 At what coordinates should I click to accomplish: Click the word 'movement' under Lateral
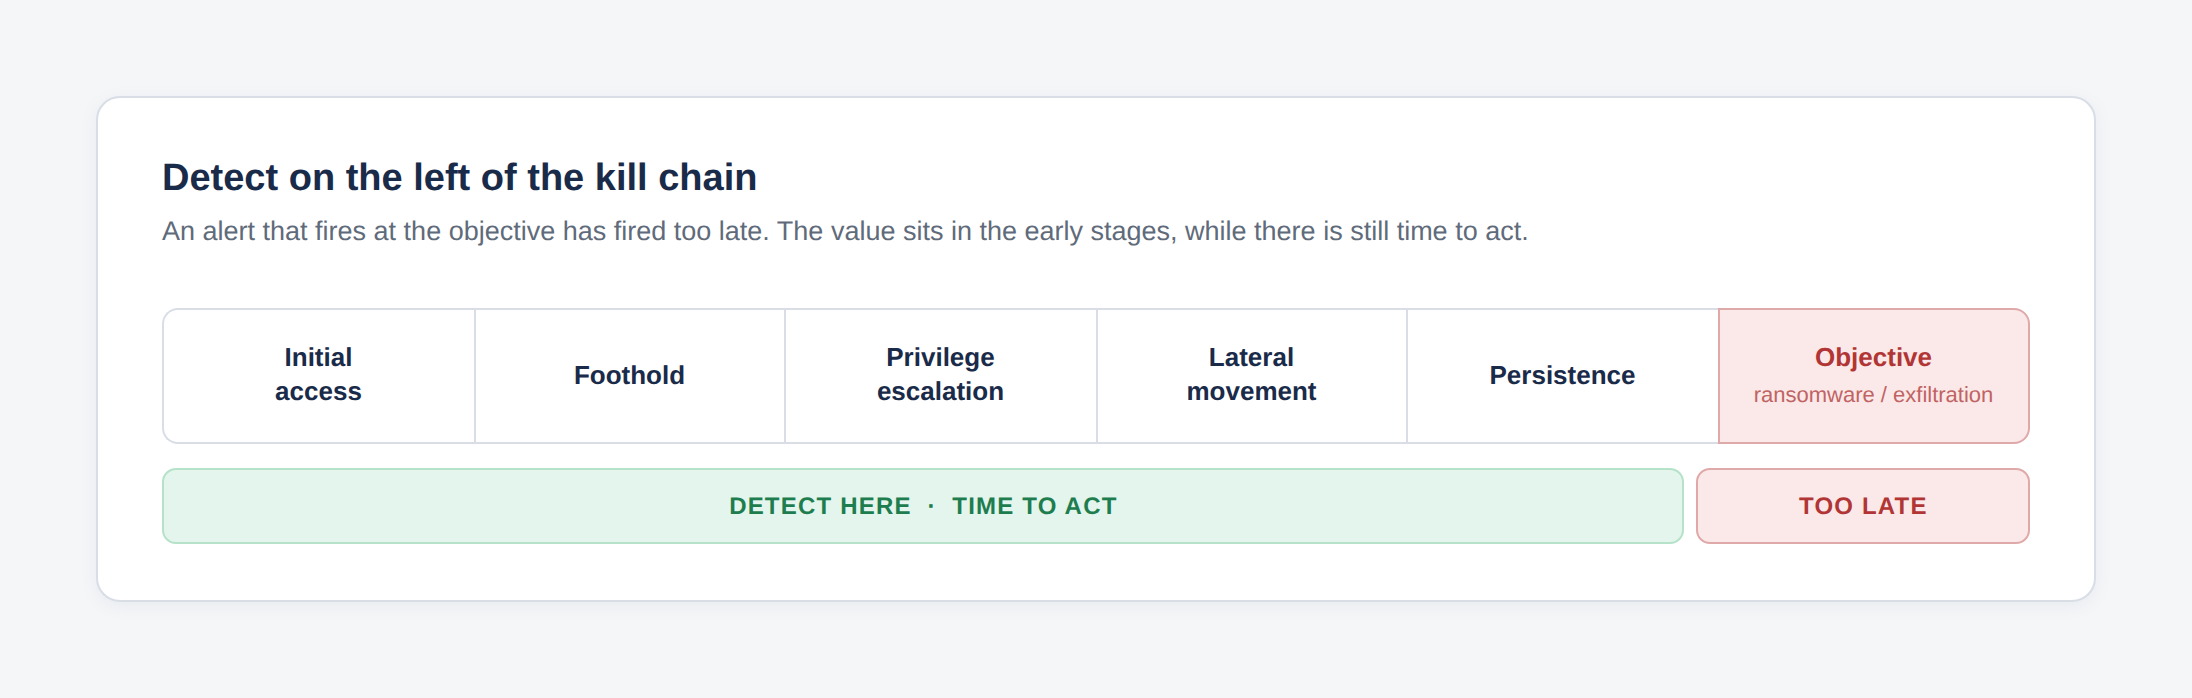point(1252,392)
